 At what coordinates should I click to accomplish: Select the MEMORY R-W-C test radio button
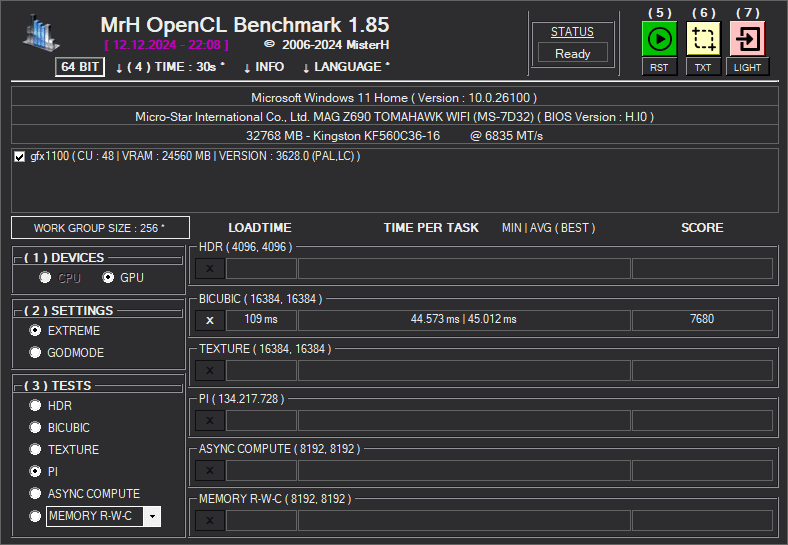pos(35,516)
